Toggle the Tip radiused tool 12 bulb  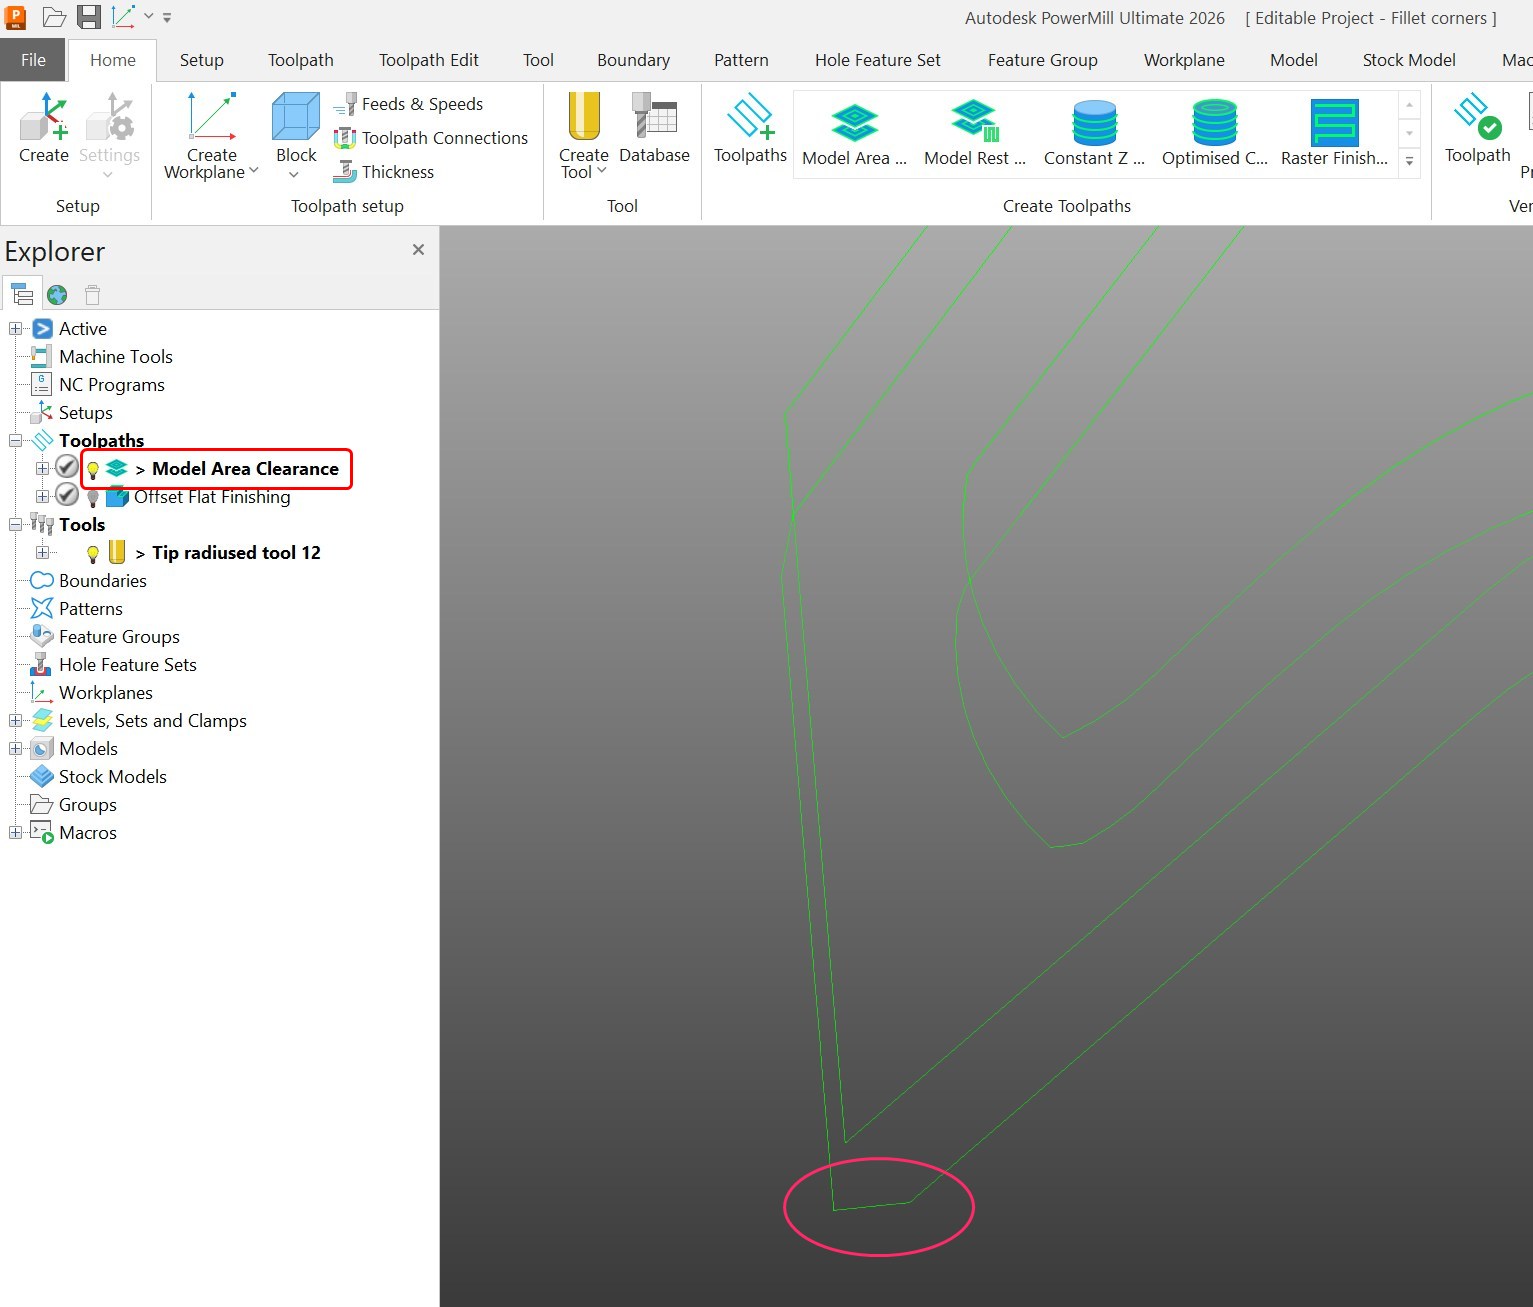(x=92, y=552)
